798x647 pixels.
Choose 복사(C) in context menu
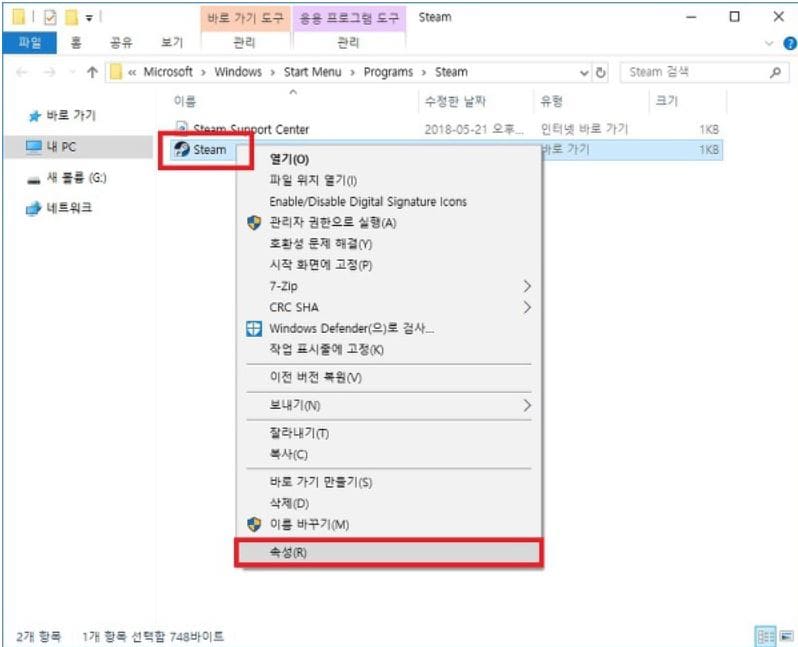[389, 454]
